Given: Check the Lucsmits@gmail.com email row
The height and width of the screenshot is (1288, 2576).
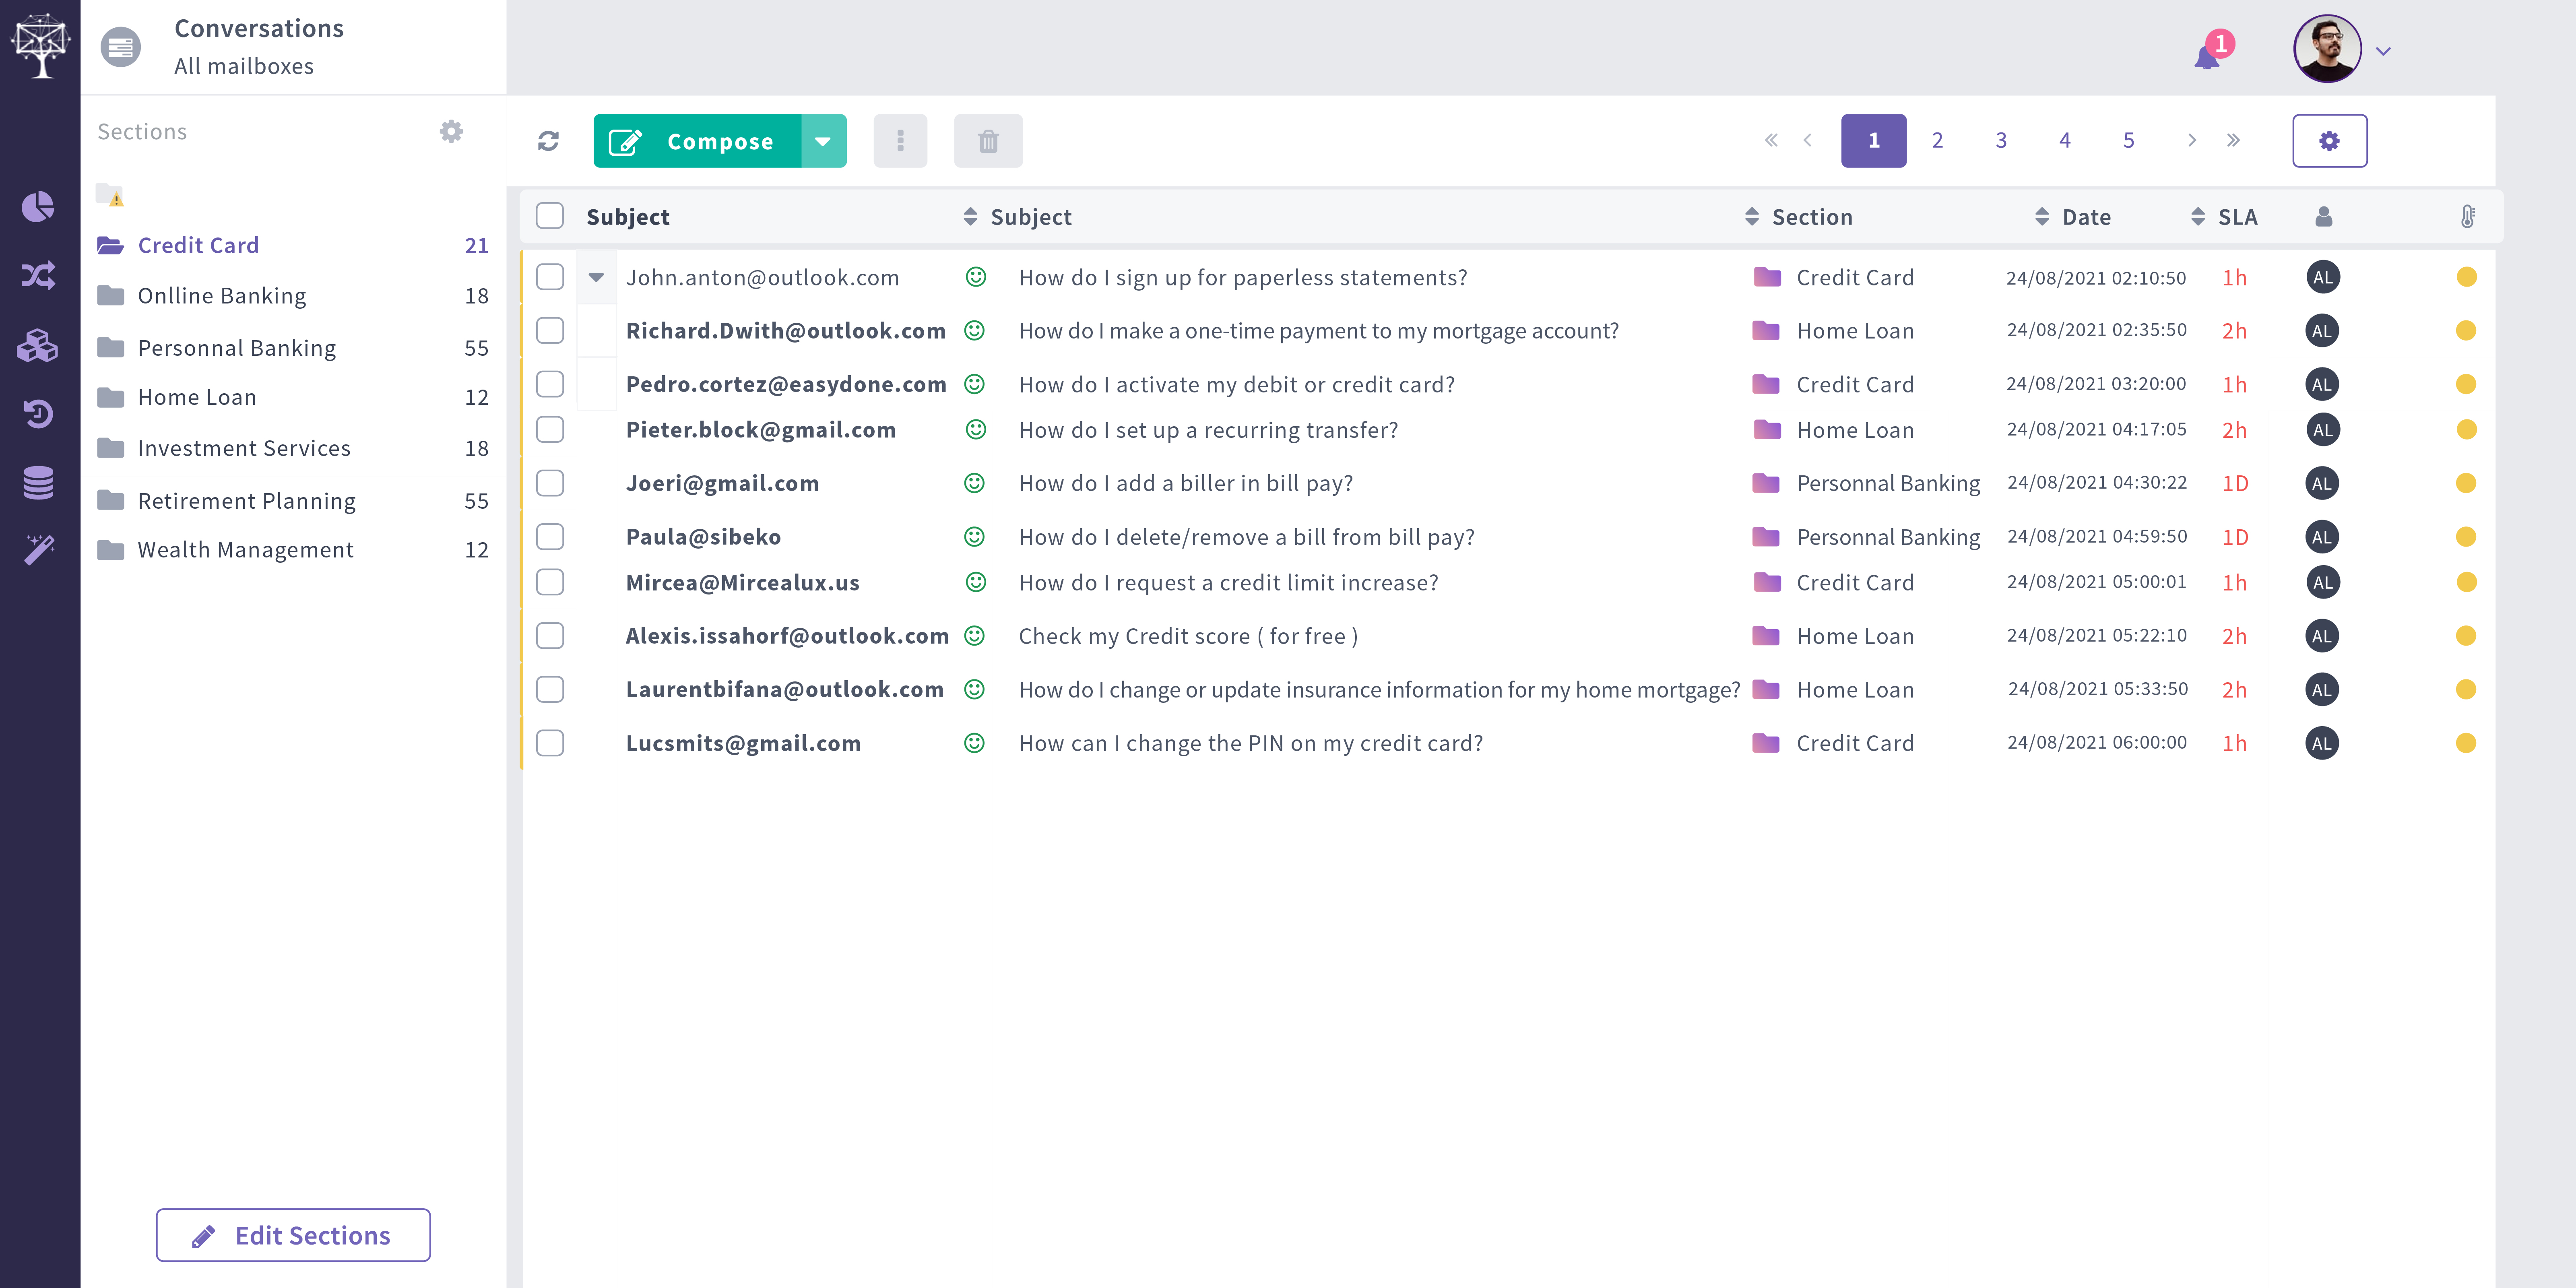Looking at the screenshot, I should [x=549, y=743].
